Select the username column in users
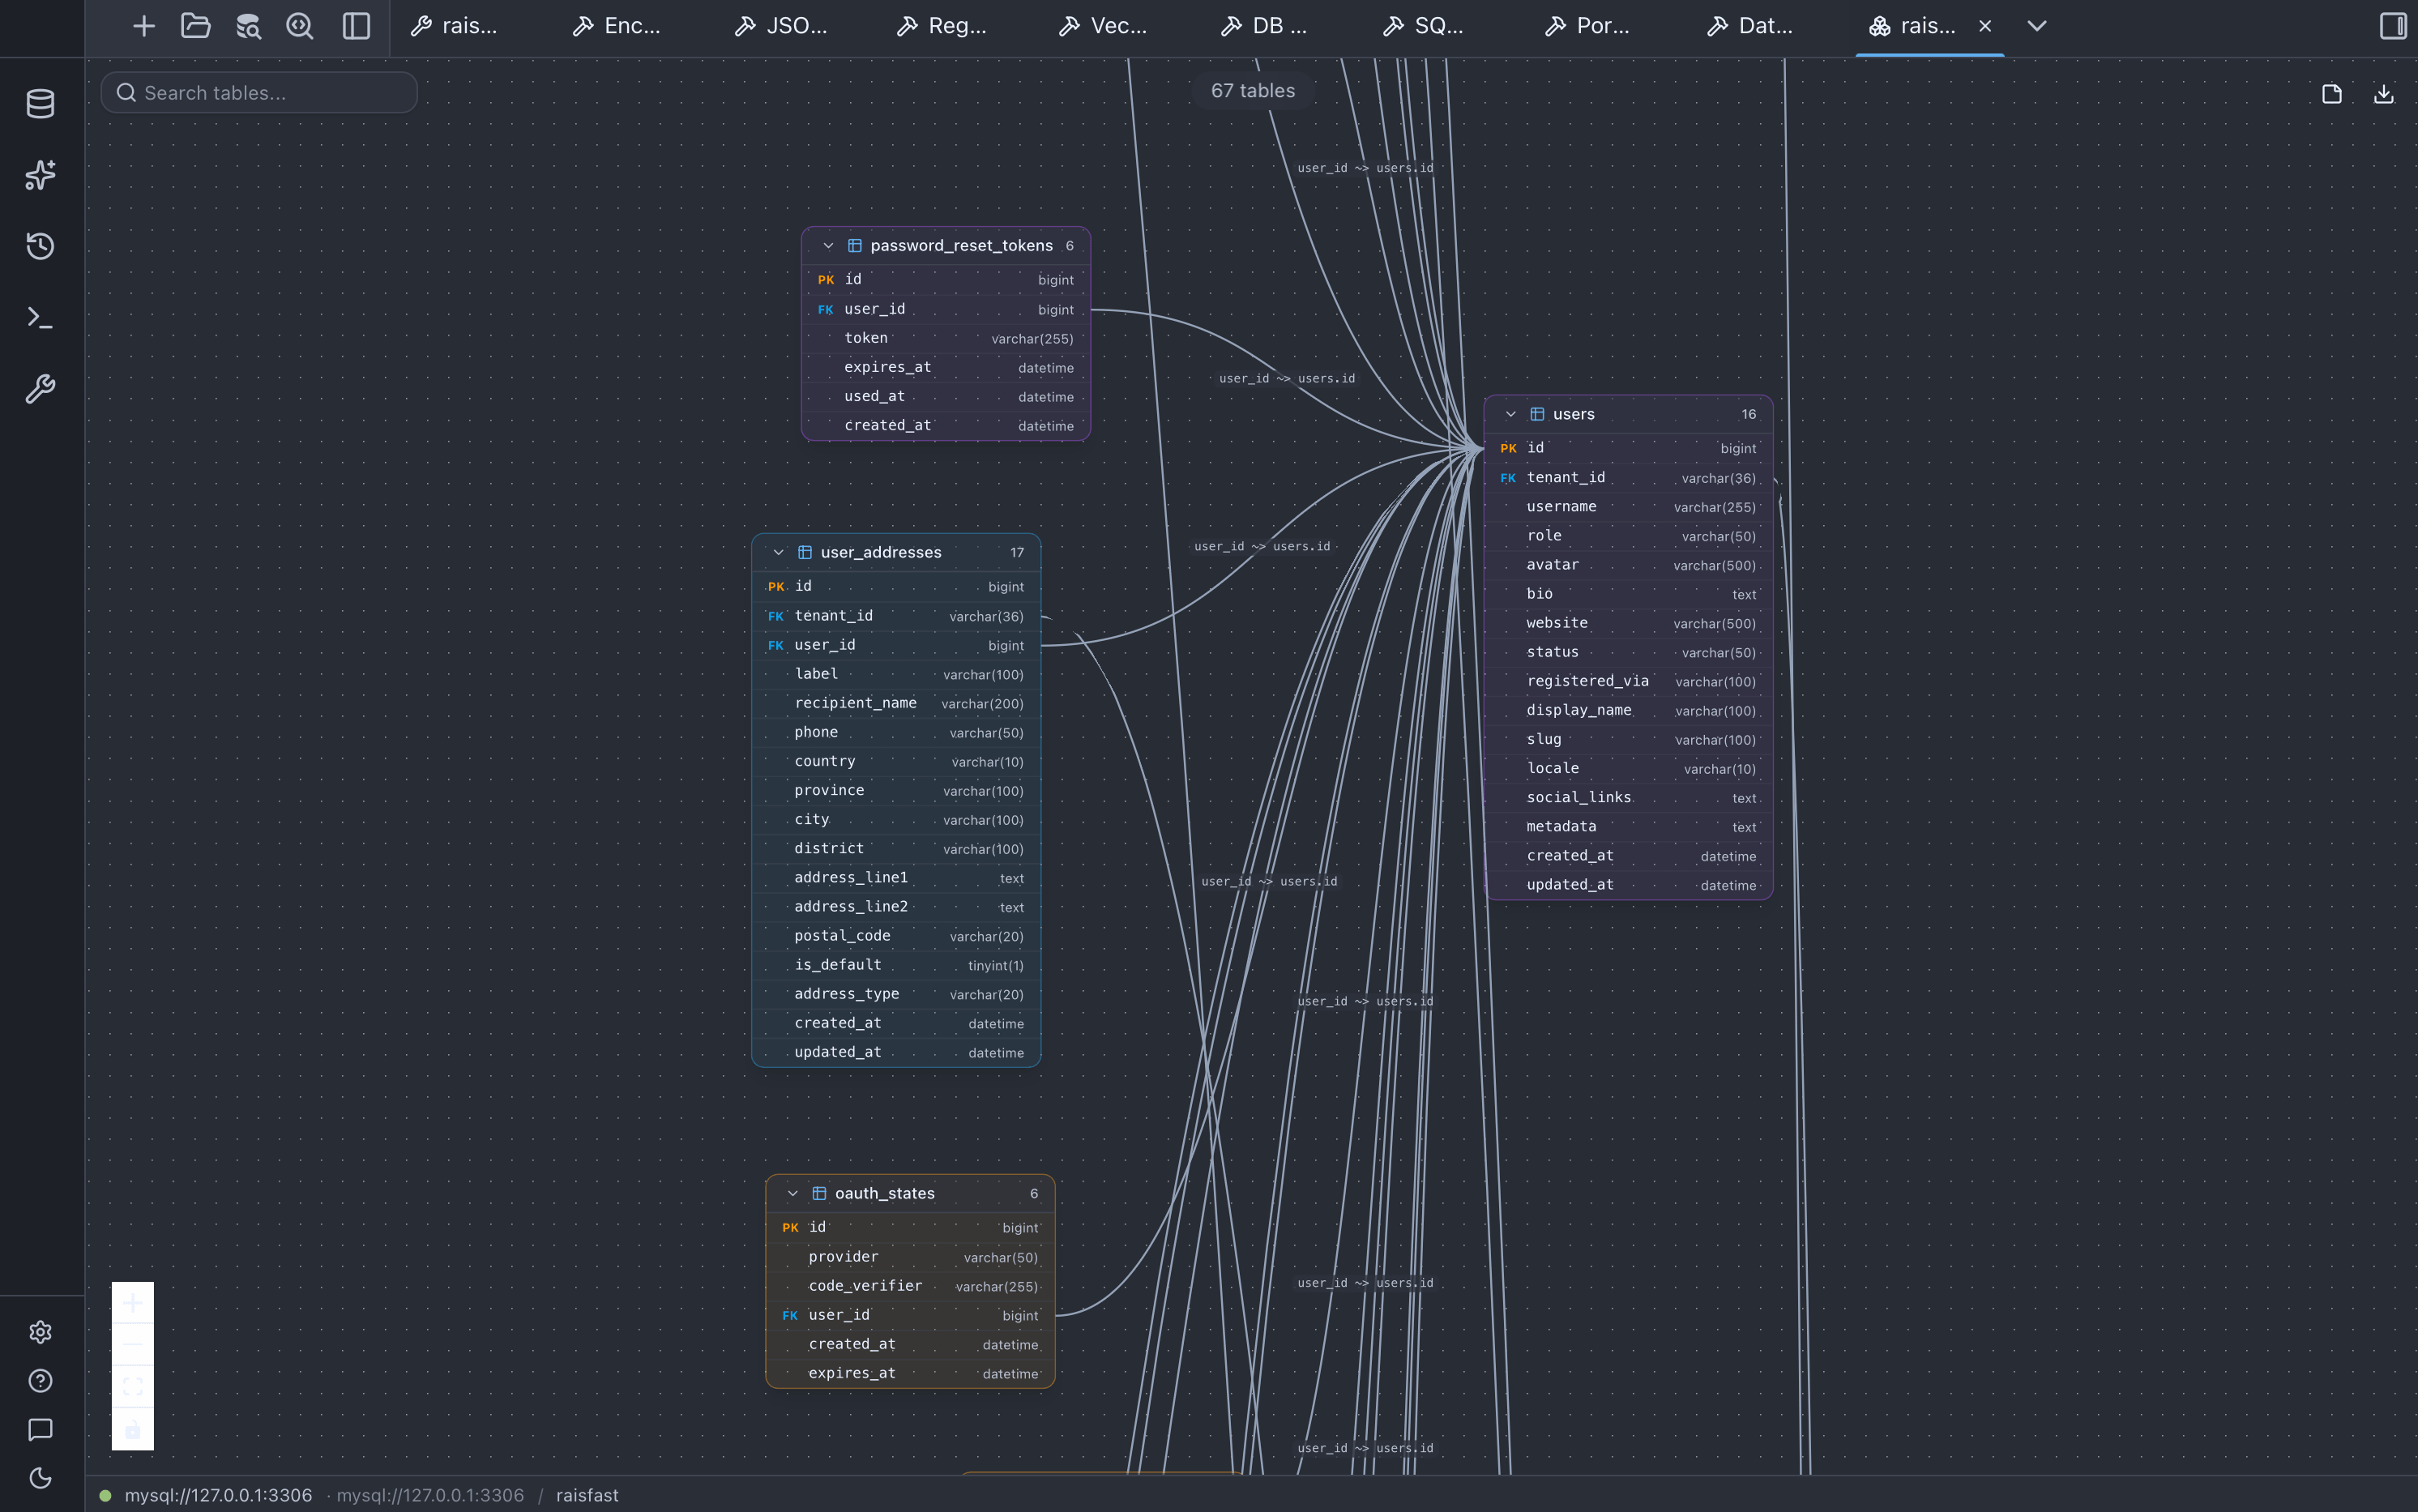 1629,508
